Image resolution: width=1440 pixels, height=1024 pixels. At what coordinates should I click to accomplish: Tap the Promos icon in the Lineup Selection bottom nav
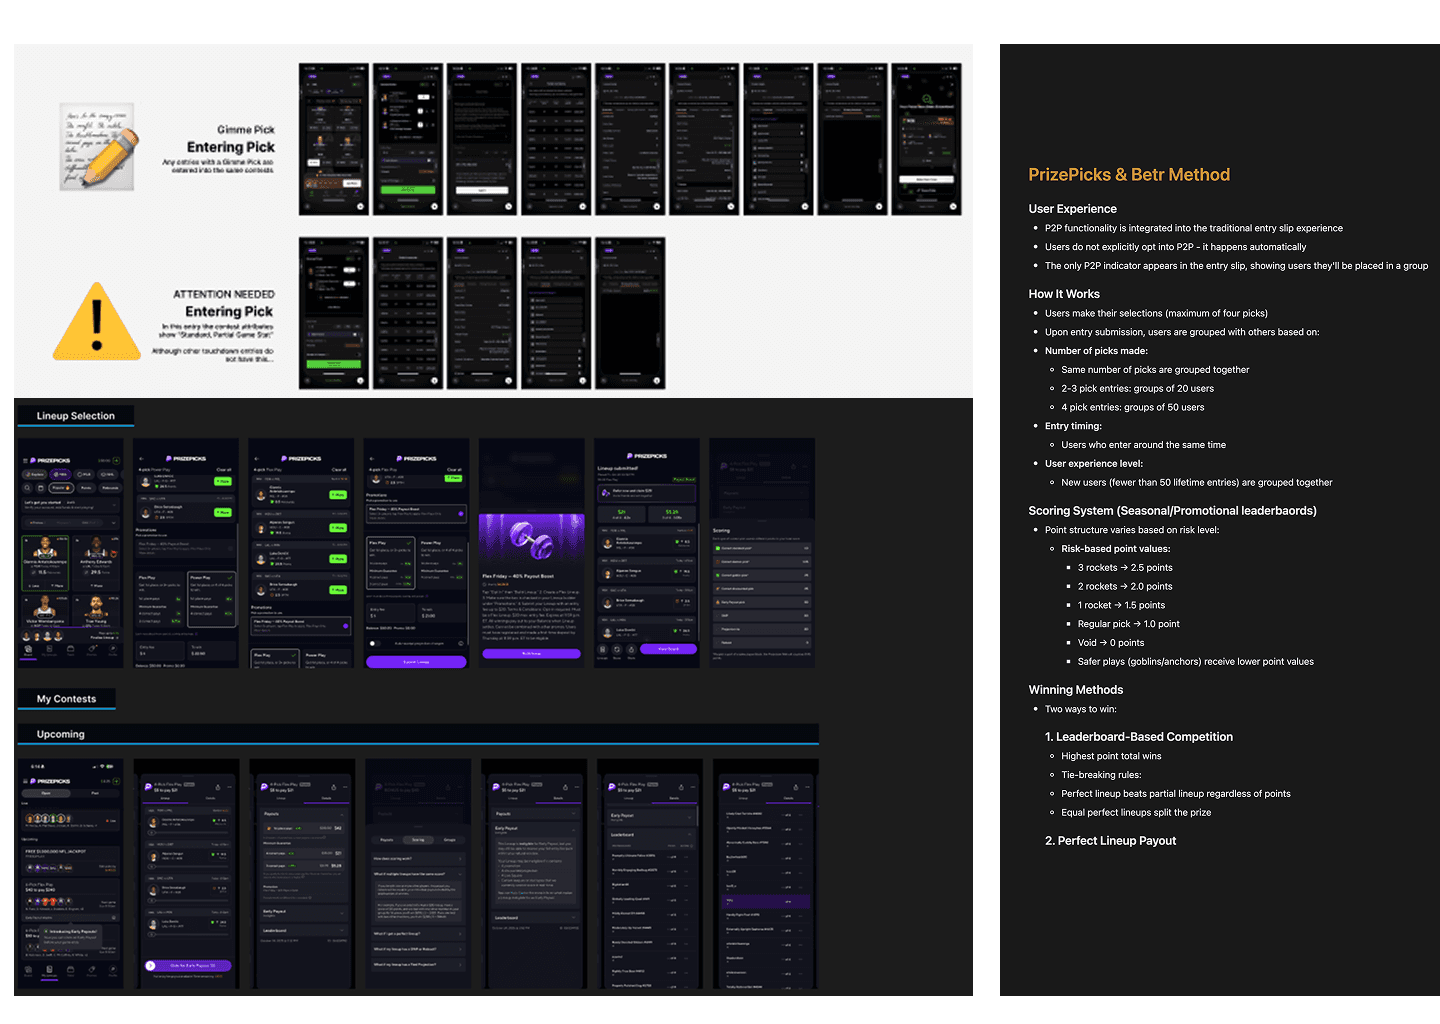click(x=92, y=649)
